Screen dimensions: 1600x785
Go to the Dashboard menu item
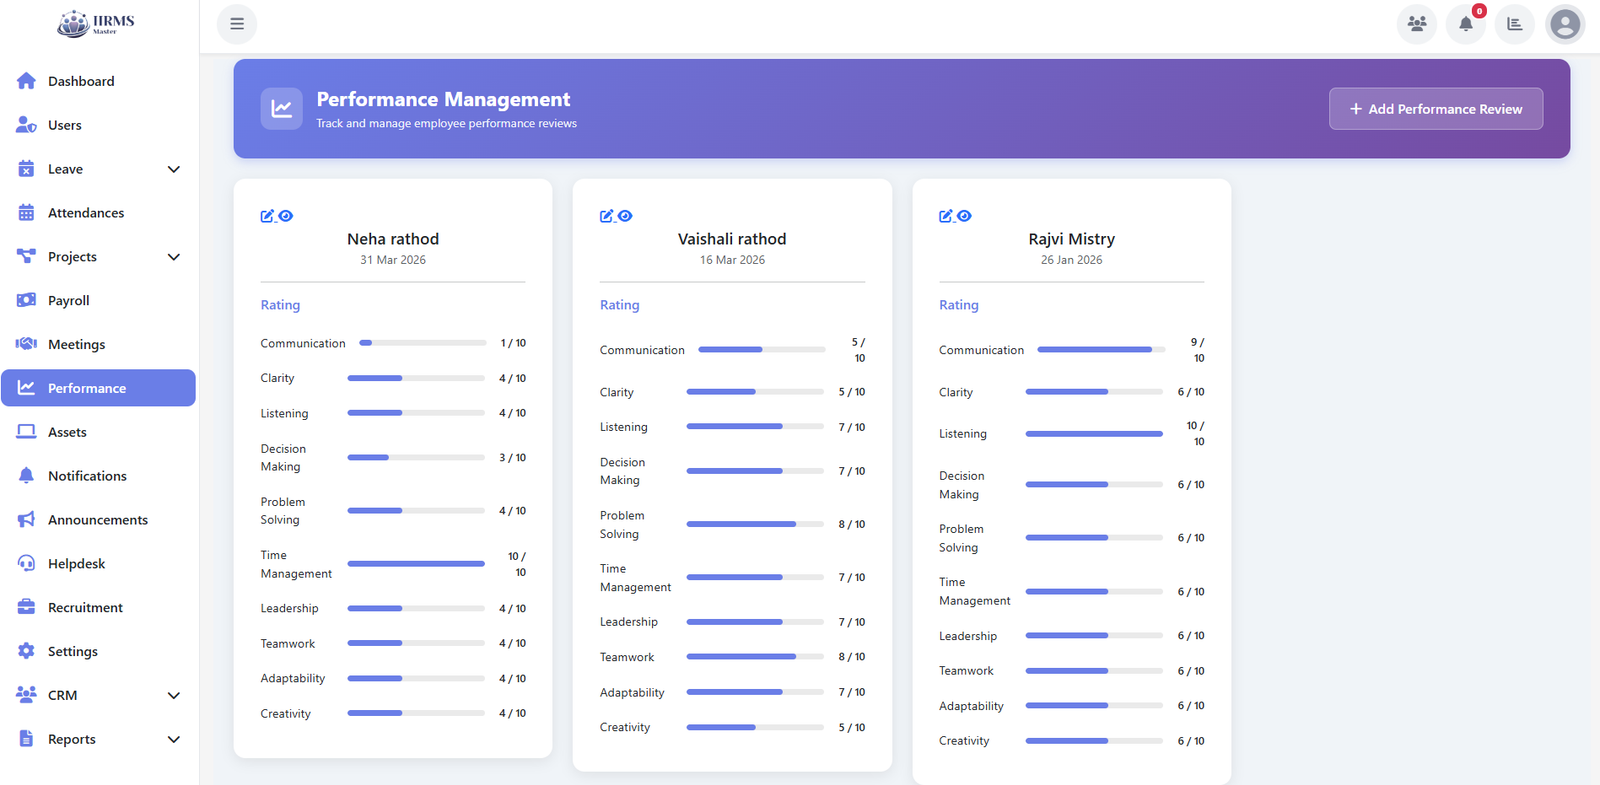(98, 81)
